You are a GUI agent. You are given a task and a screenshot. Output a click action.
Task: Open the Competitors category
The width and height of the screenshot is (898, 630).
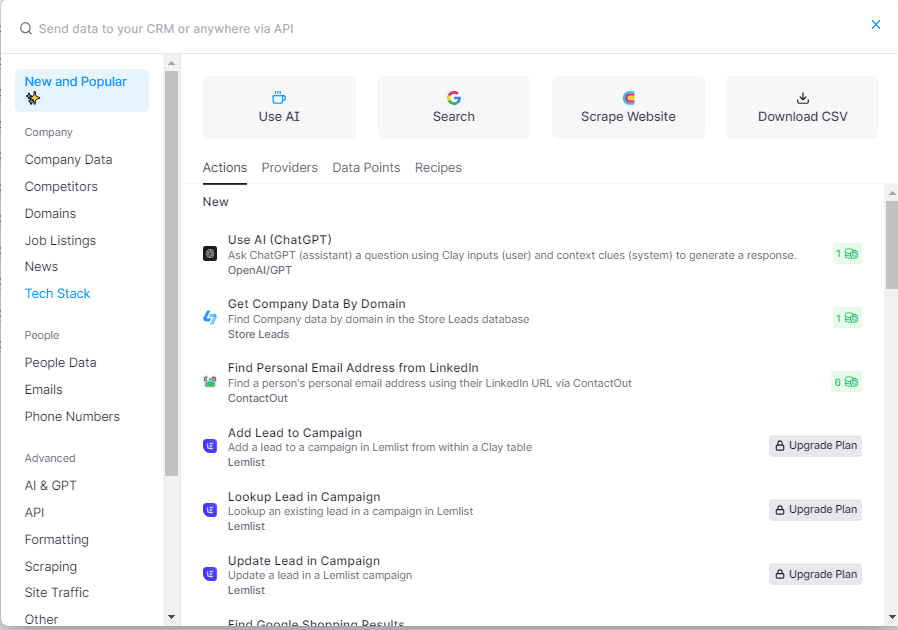click(61, 187)
